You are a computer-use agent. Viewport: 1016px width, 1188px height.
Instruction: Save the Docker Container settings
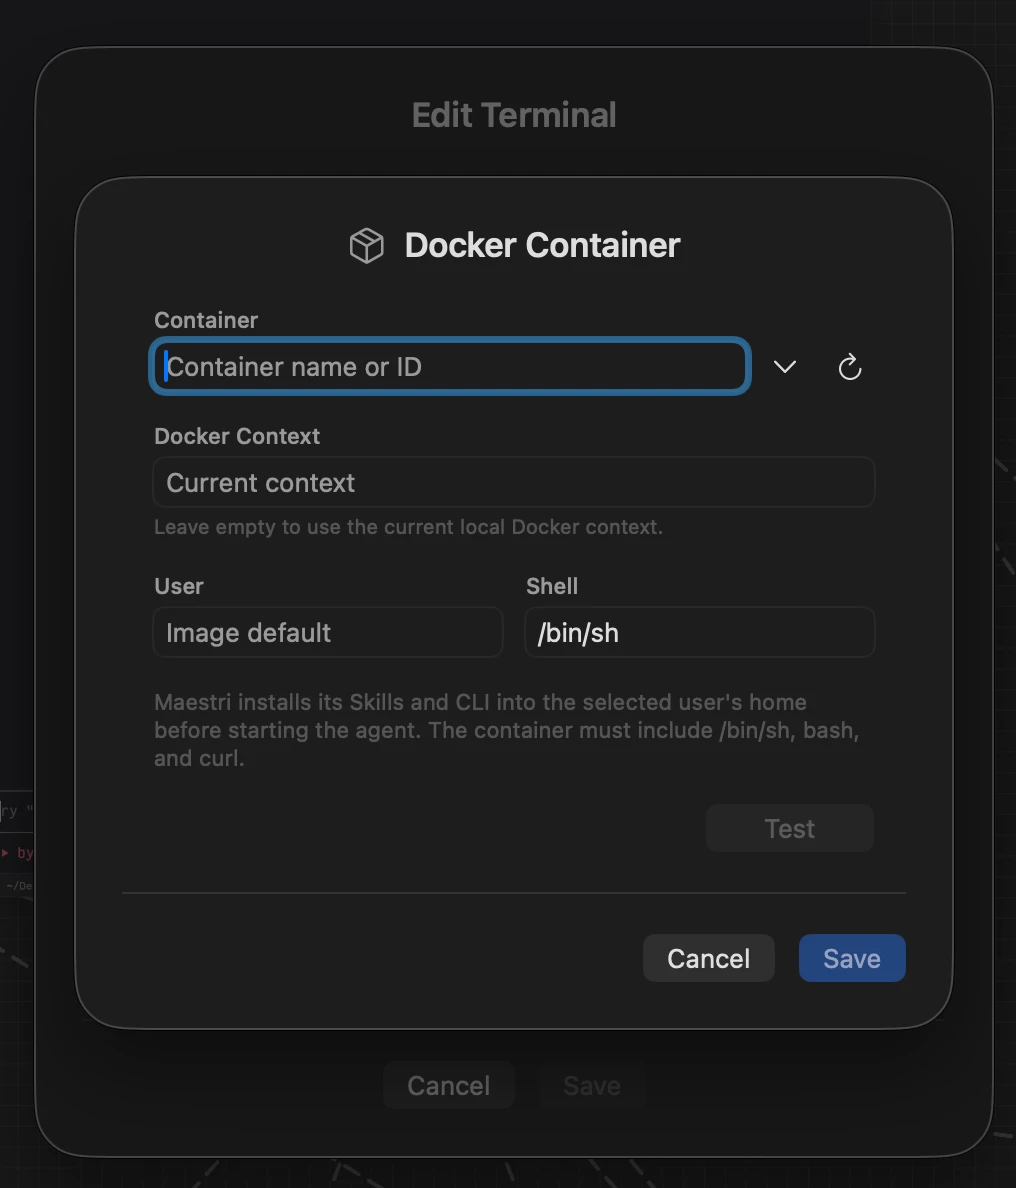tap(852, 958)
